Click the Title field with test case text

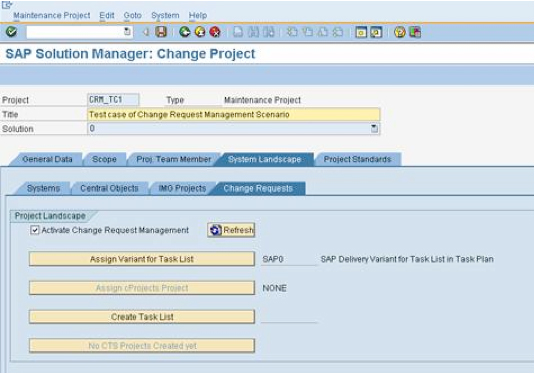point(234,114)
